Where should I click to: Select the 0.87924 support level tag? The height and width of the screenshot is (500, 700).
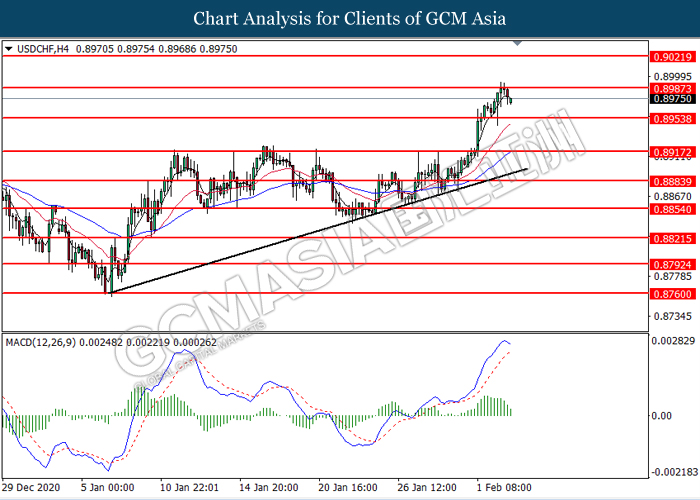point(670,265)
